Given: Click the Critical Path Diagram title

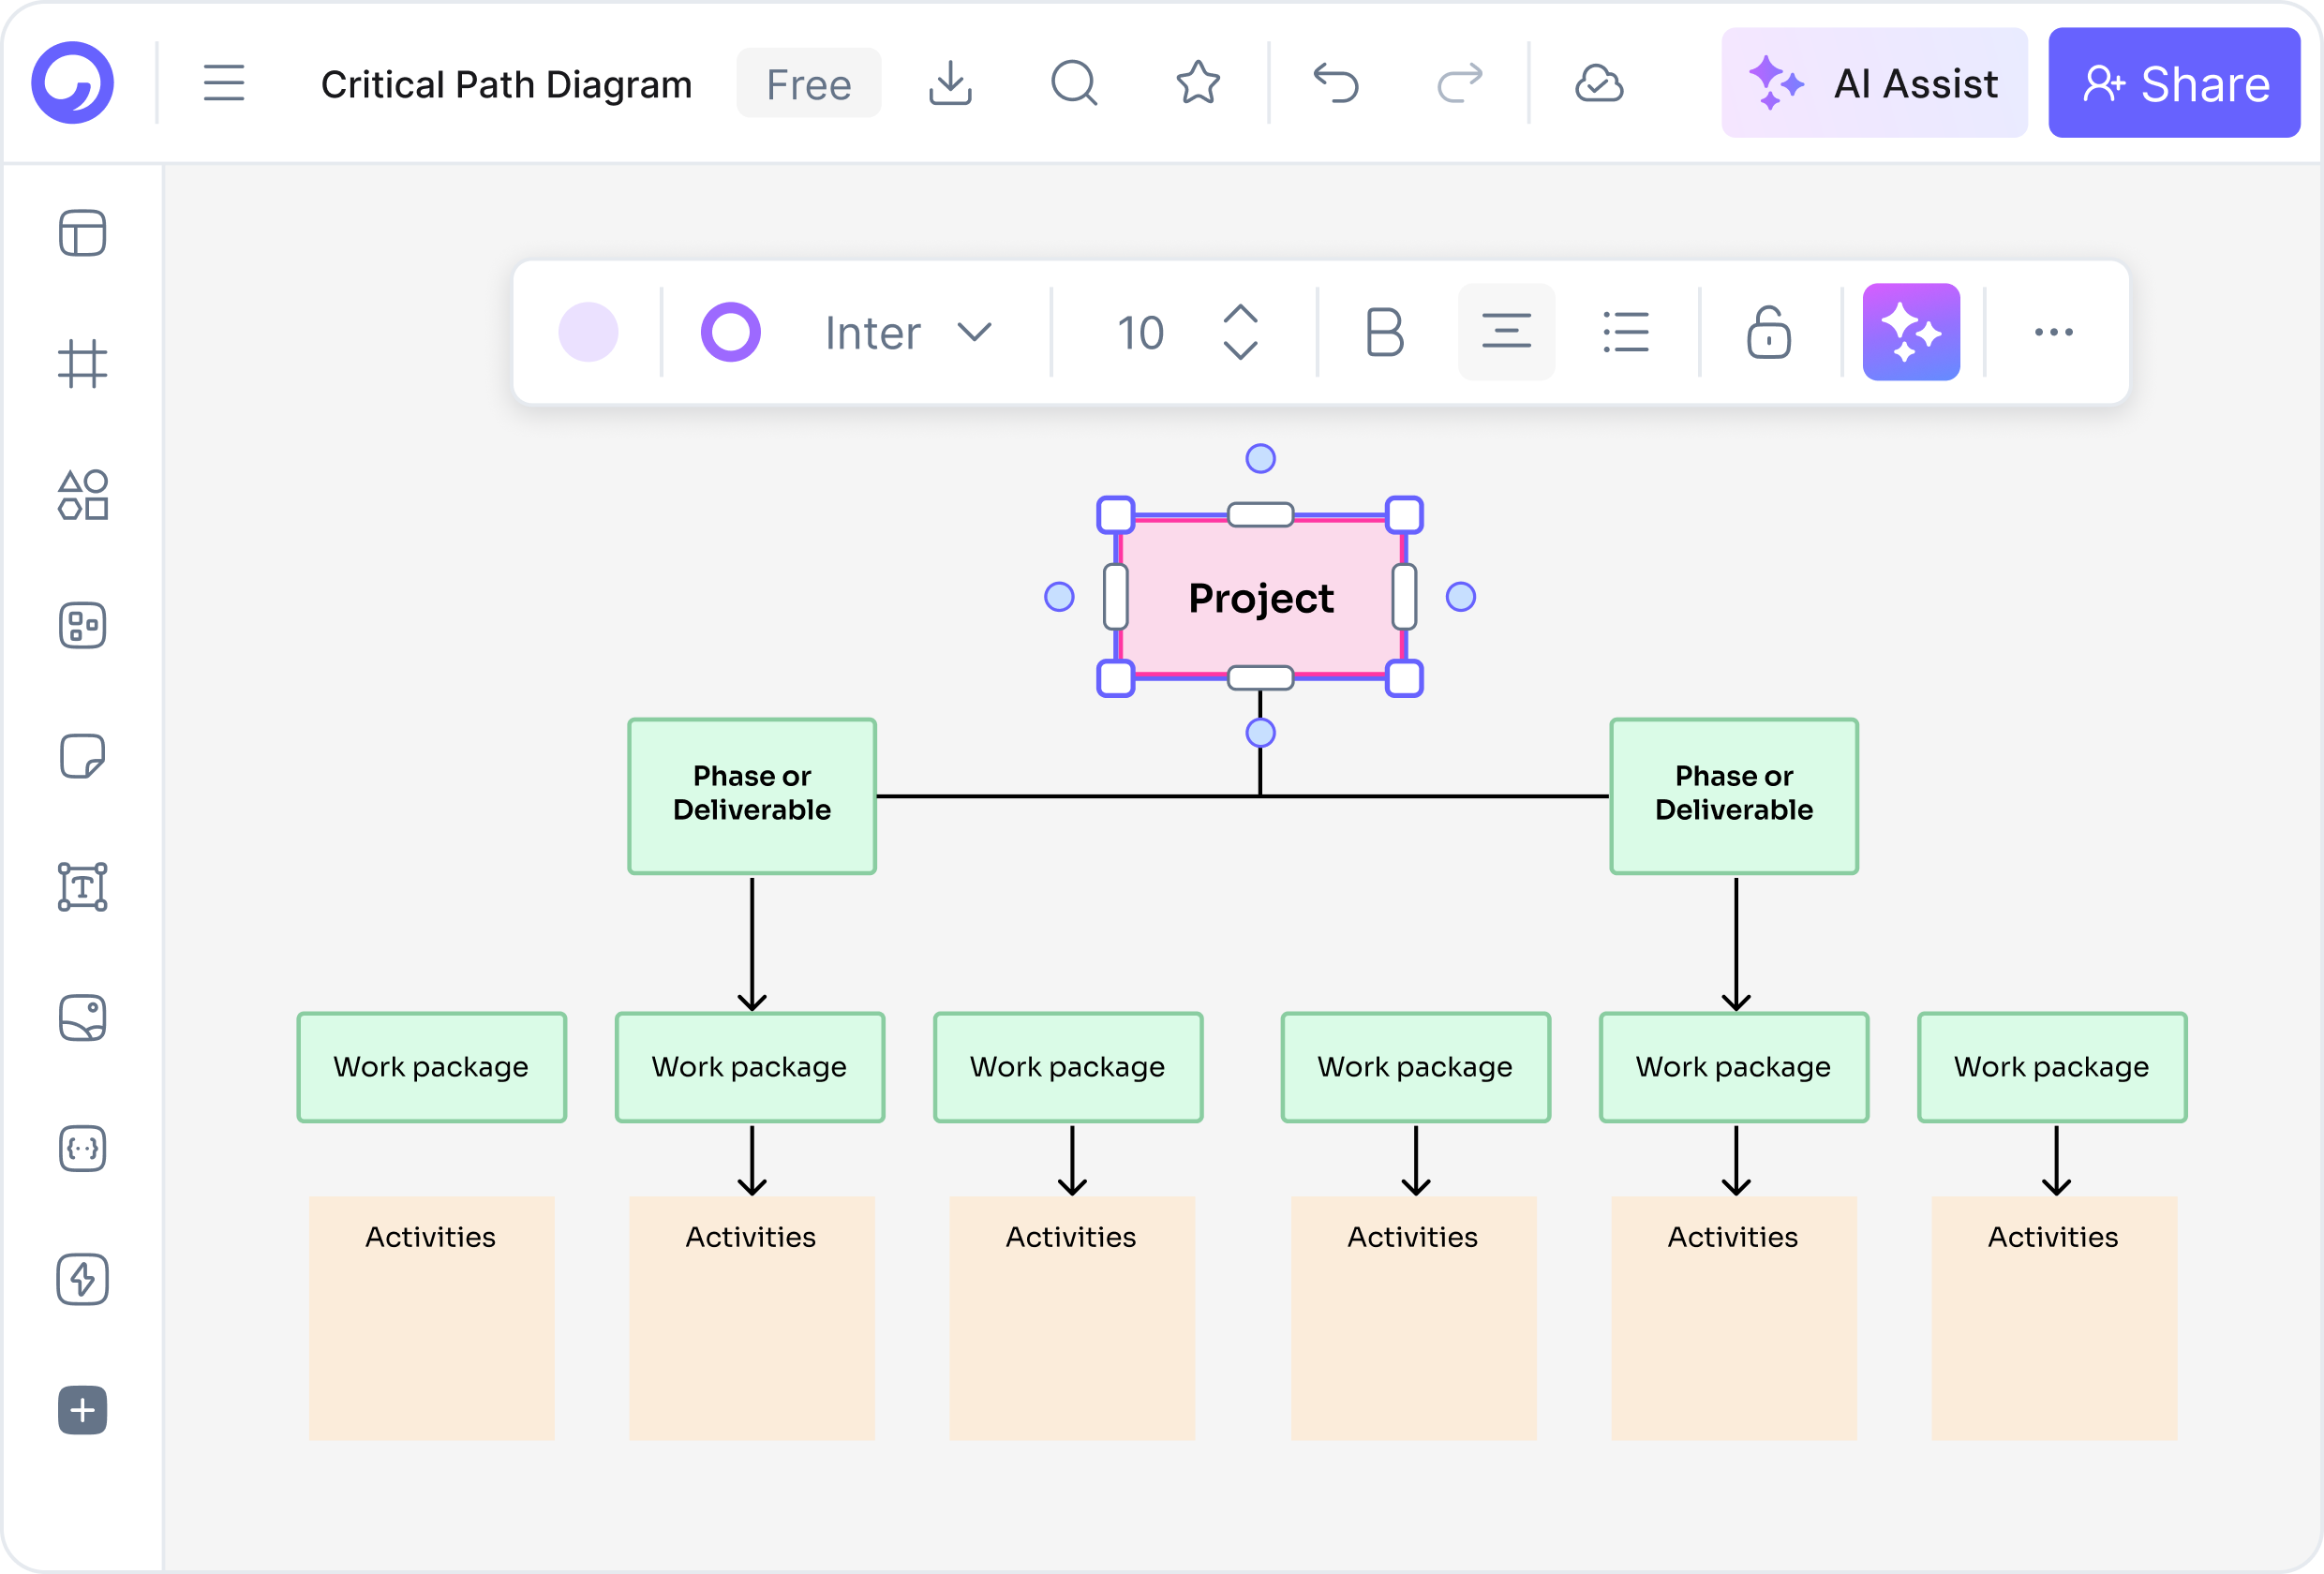Looking at the screenshot, I should (x=506, y=84).
